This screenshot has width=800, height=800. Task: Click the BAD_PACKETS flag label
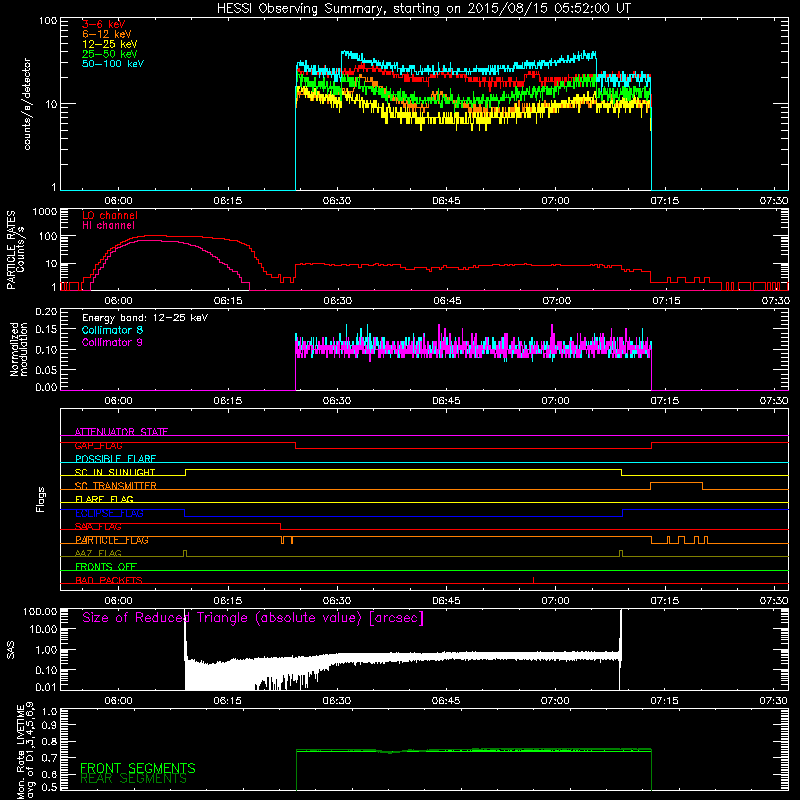(x=109, y=580)
